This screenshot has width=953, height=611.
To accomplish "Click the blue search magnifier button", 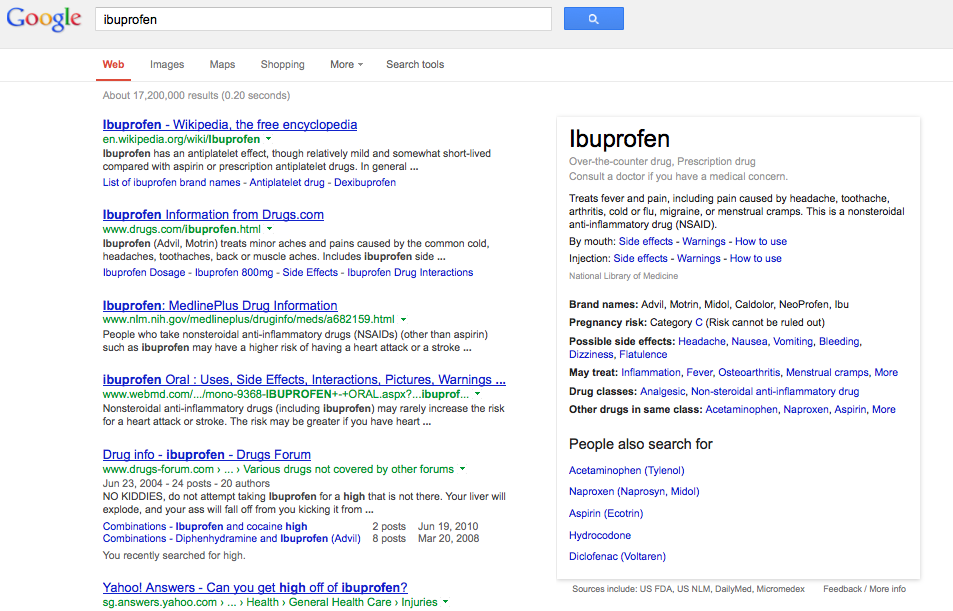I will [593, 18].
